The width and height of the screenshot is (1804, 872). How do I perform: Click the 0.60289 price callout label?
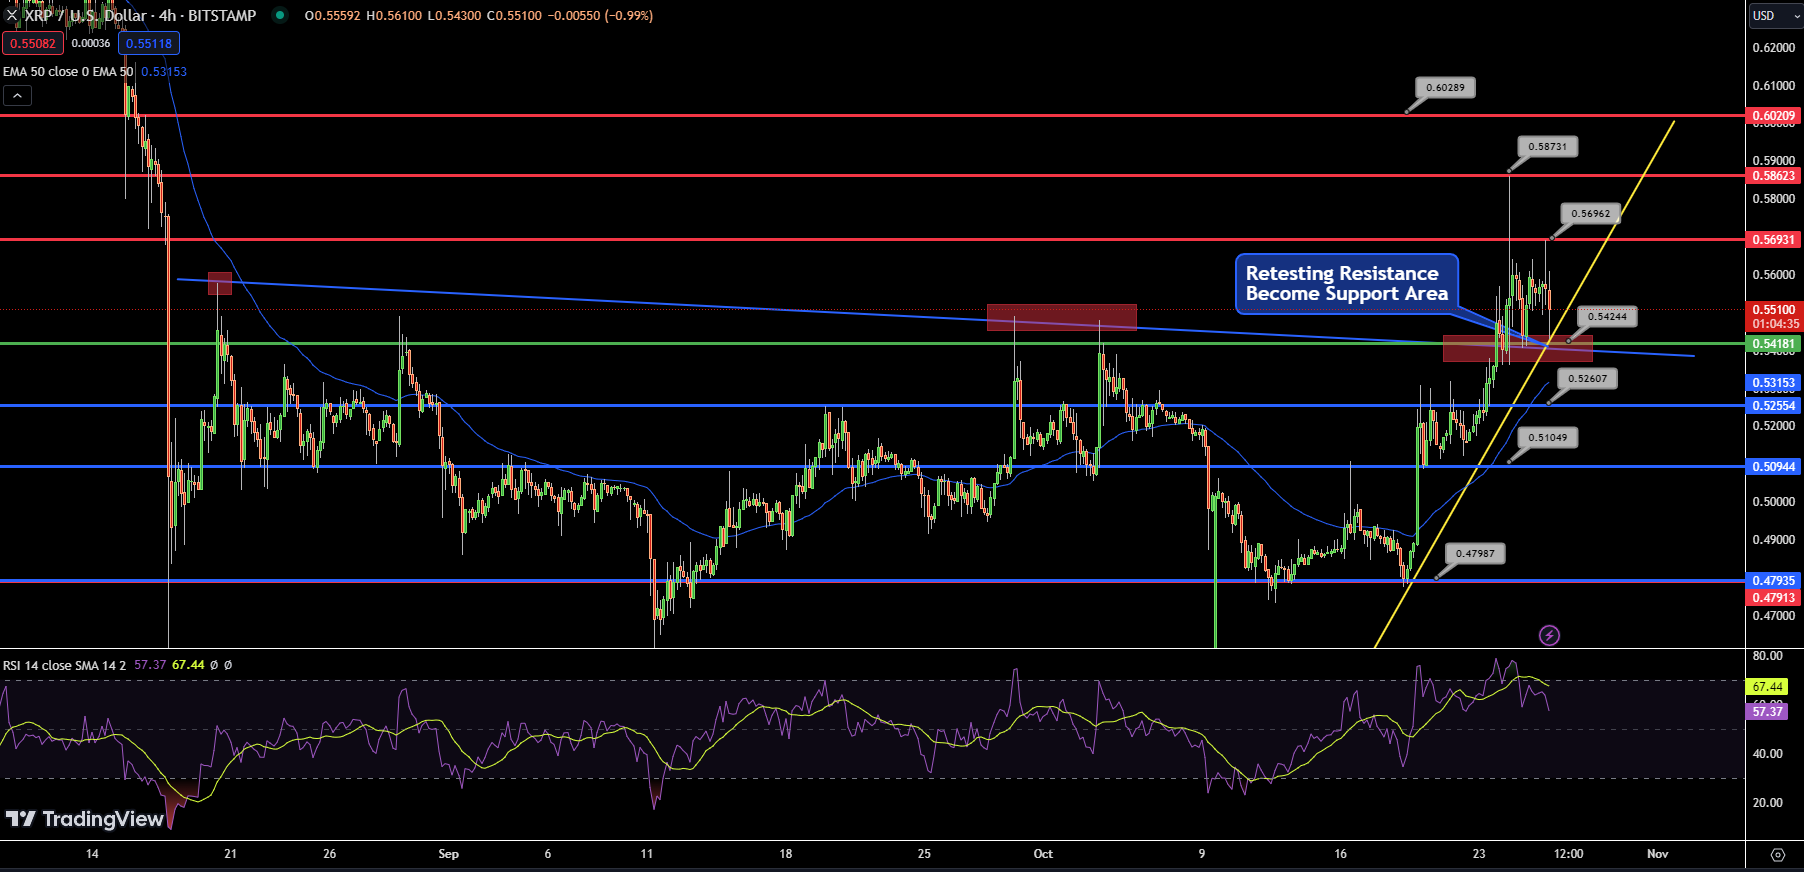pos(1445,88)
